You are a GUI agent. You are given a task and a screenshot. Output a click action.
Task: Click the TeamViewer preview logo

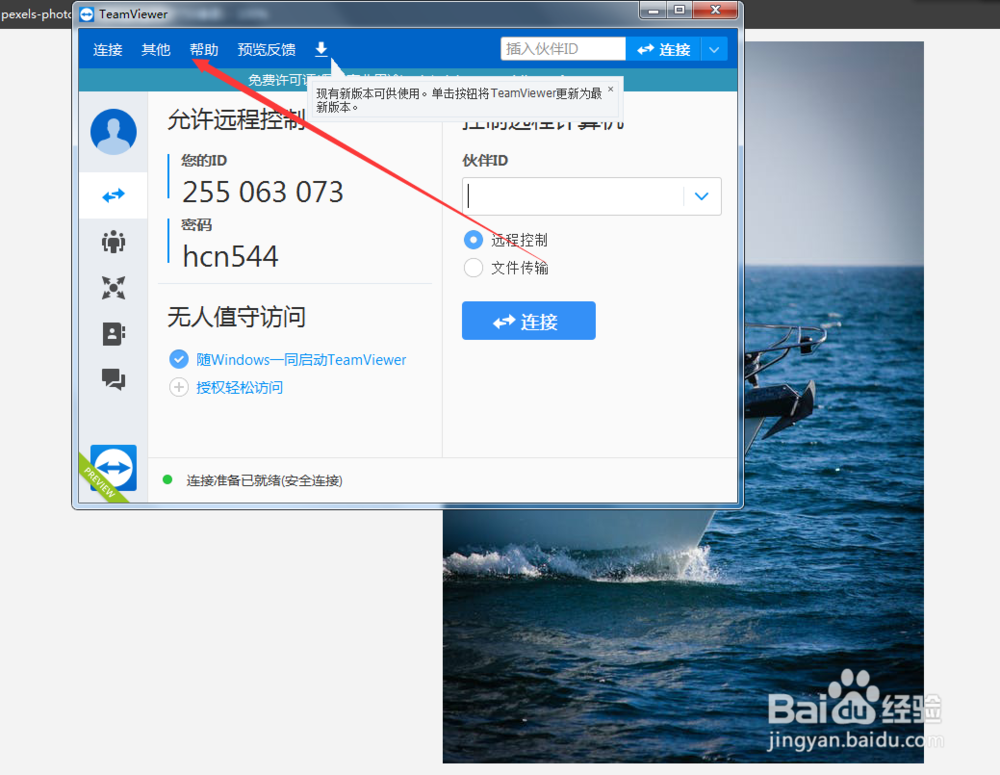click(114, 468)
